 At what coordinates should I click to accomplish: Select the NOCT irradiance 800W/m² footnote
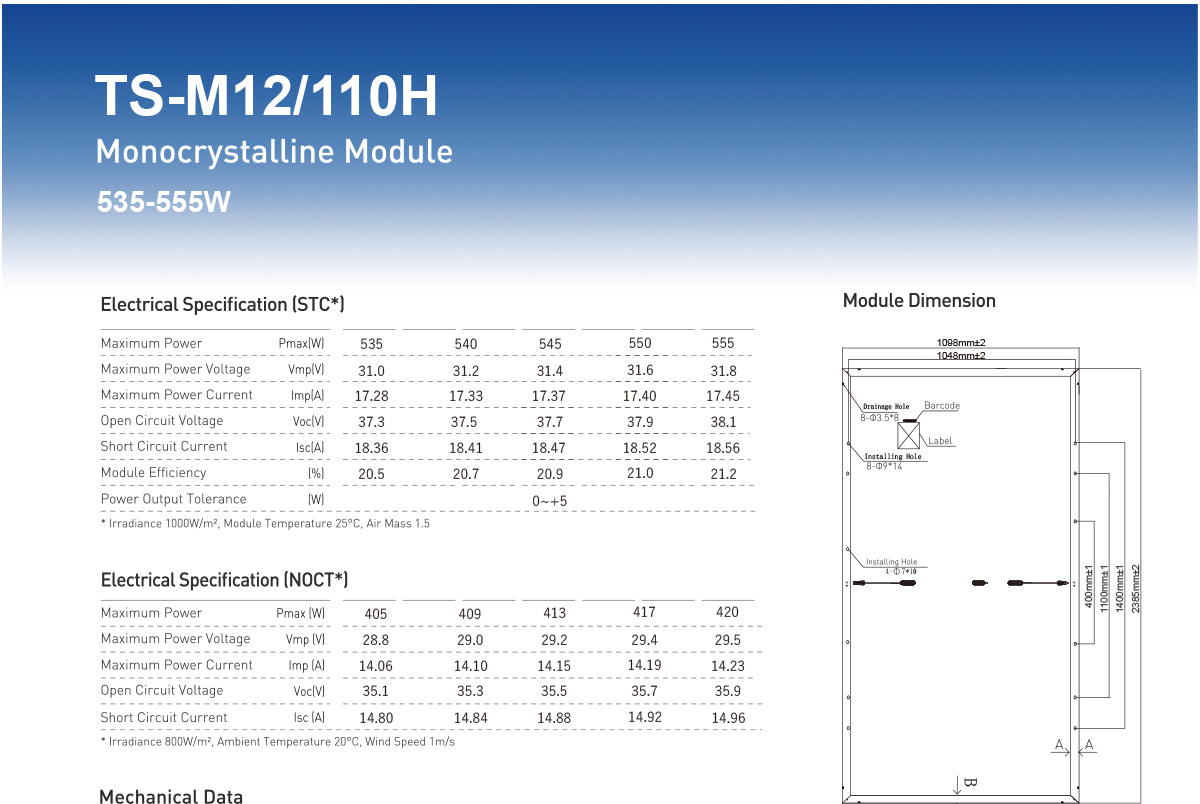coord(278,742)
